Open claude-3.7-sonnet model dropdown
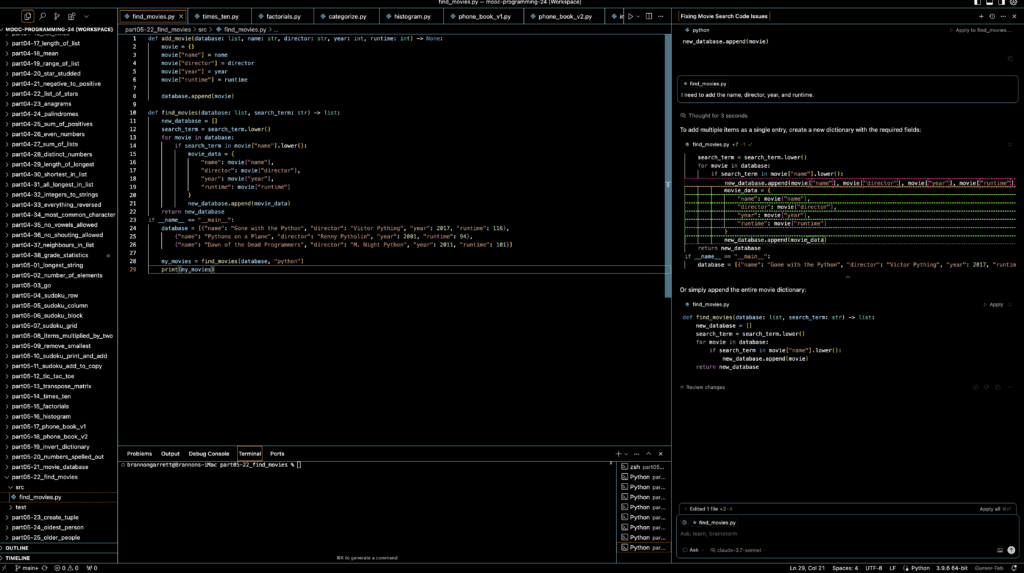 tap(736, 550)
